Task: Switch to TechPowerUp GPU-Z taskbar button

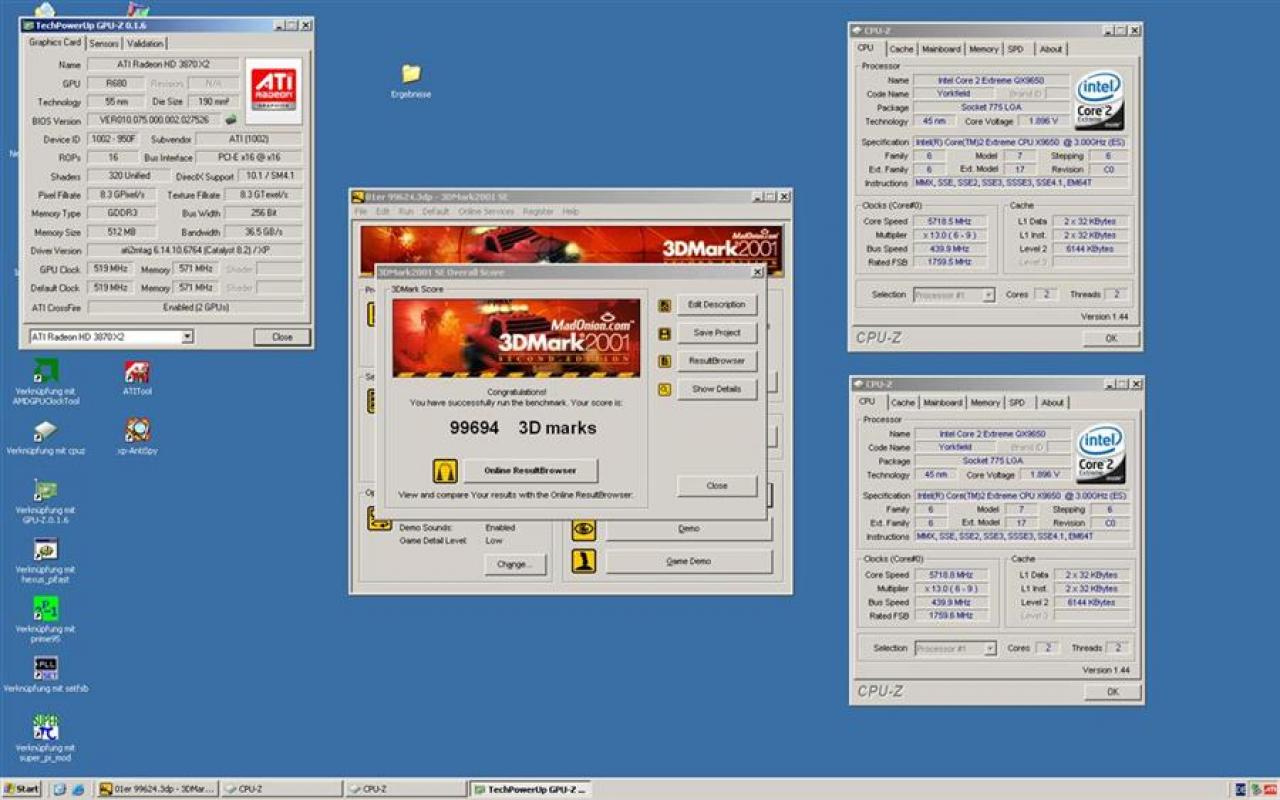Action: point(530,789)
